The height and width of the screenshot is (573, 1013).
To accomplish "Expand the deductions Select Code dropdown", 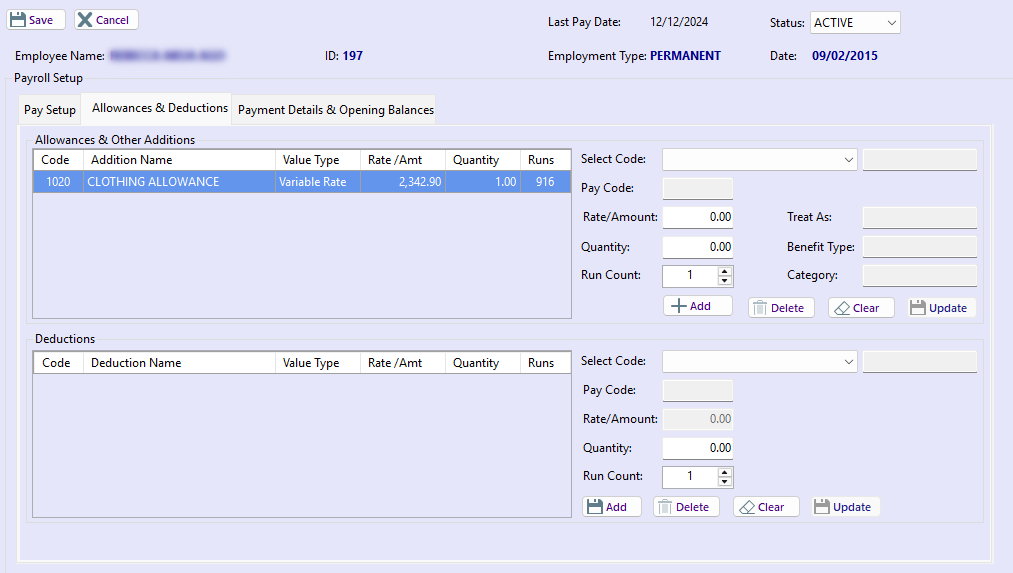I will [x=849, y=361].
